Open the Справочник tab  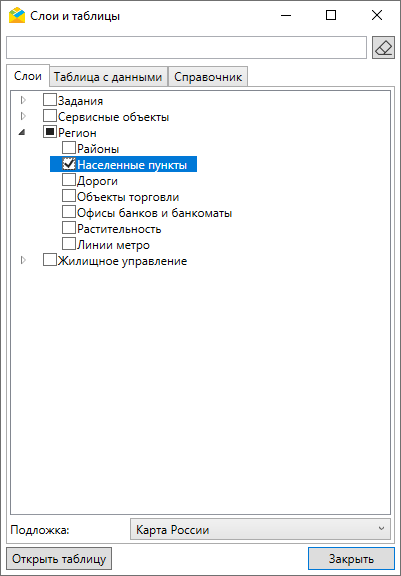click(x=208, y=77)
